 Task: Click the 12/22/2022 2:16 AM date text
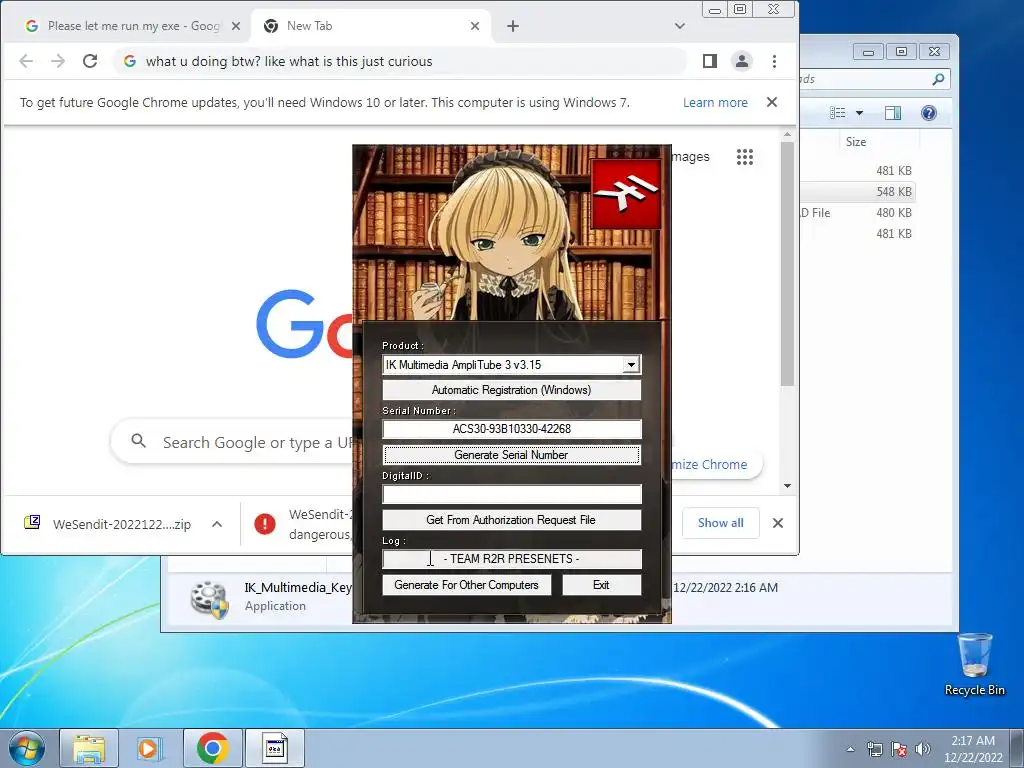pos(726,588)
